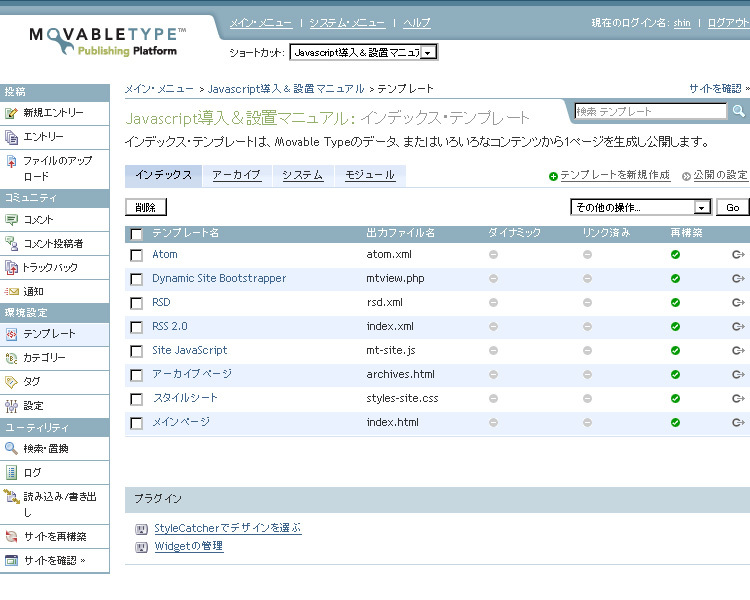Click green rebuild checkmark for RSS 2.0 row

point(675,326)
